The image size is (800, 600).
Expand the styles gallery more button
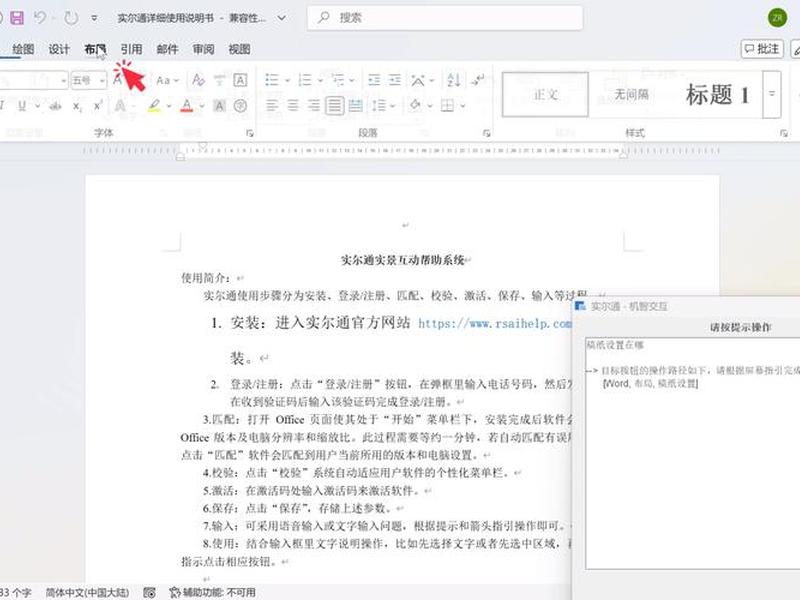coord(772,94)
